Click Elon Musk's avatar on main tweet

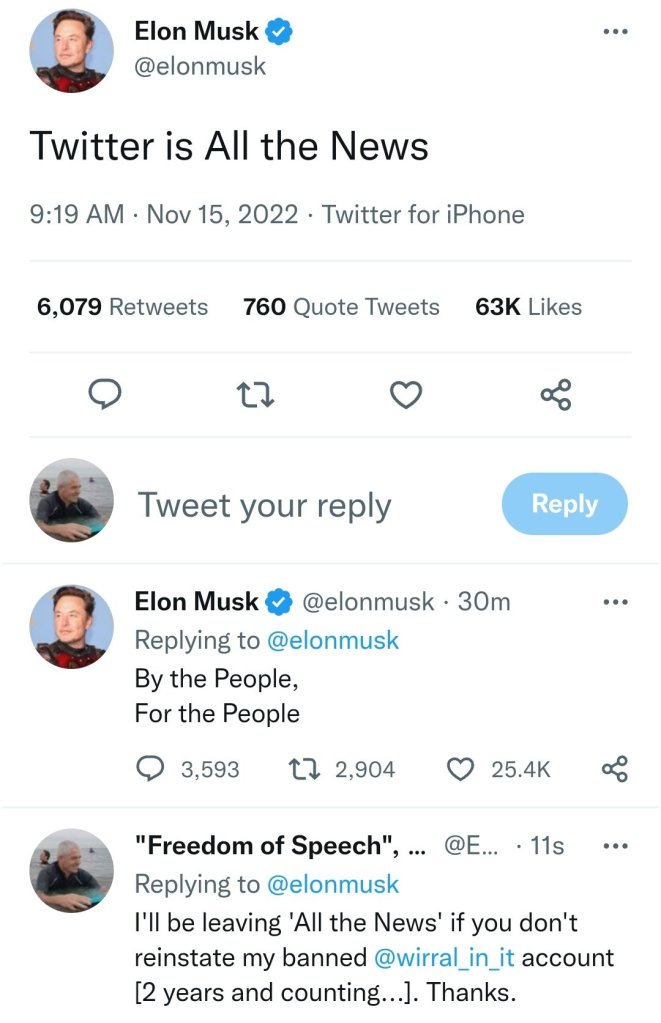(70, 50)
